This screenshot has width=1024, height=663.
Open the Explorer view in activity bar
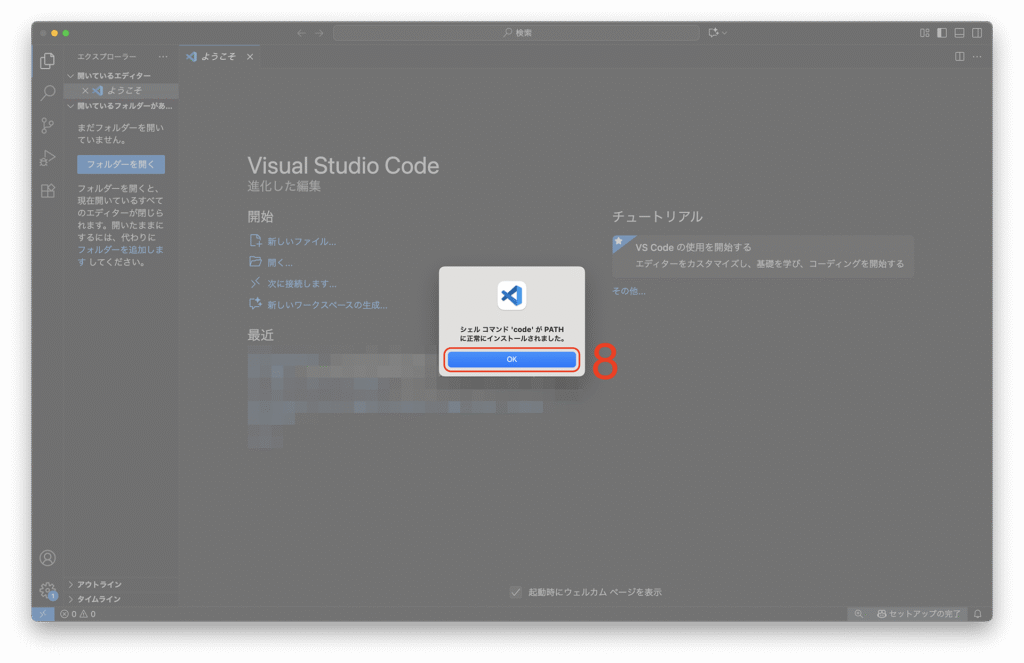tap(47, 61)
